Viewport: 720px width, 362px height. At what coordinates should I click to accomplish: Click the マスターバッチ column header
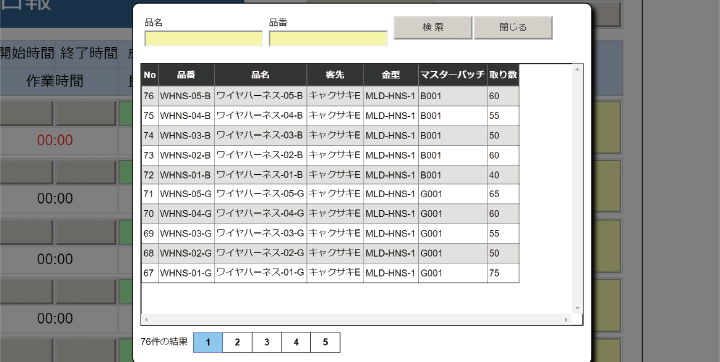tap(453, 75)
